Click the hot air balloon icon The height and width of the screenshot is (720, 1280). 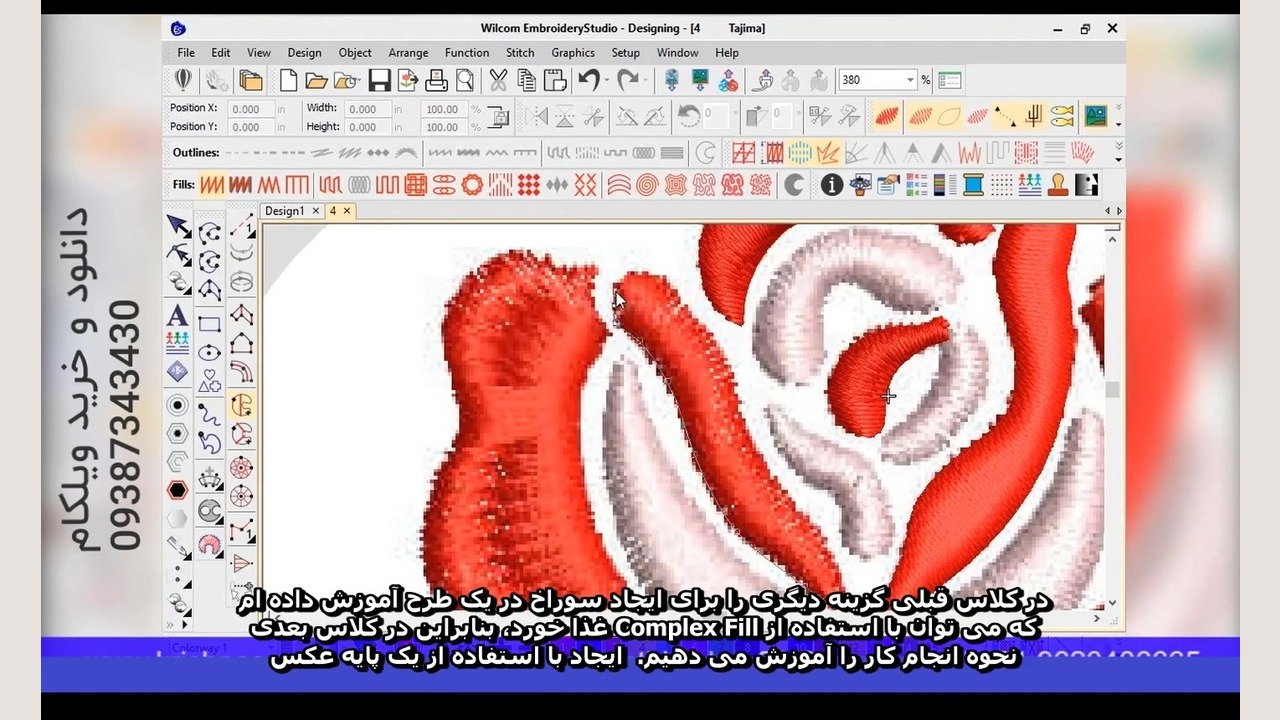click(x=183, y=81)
